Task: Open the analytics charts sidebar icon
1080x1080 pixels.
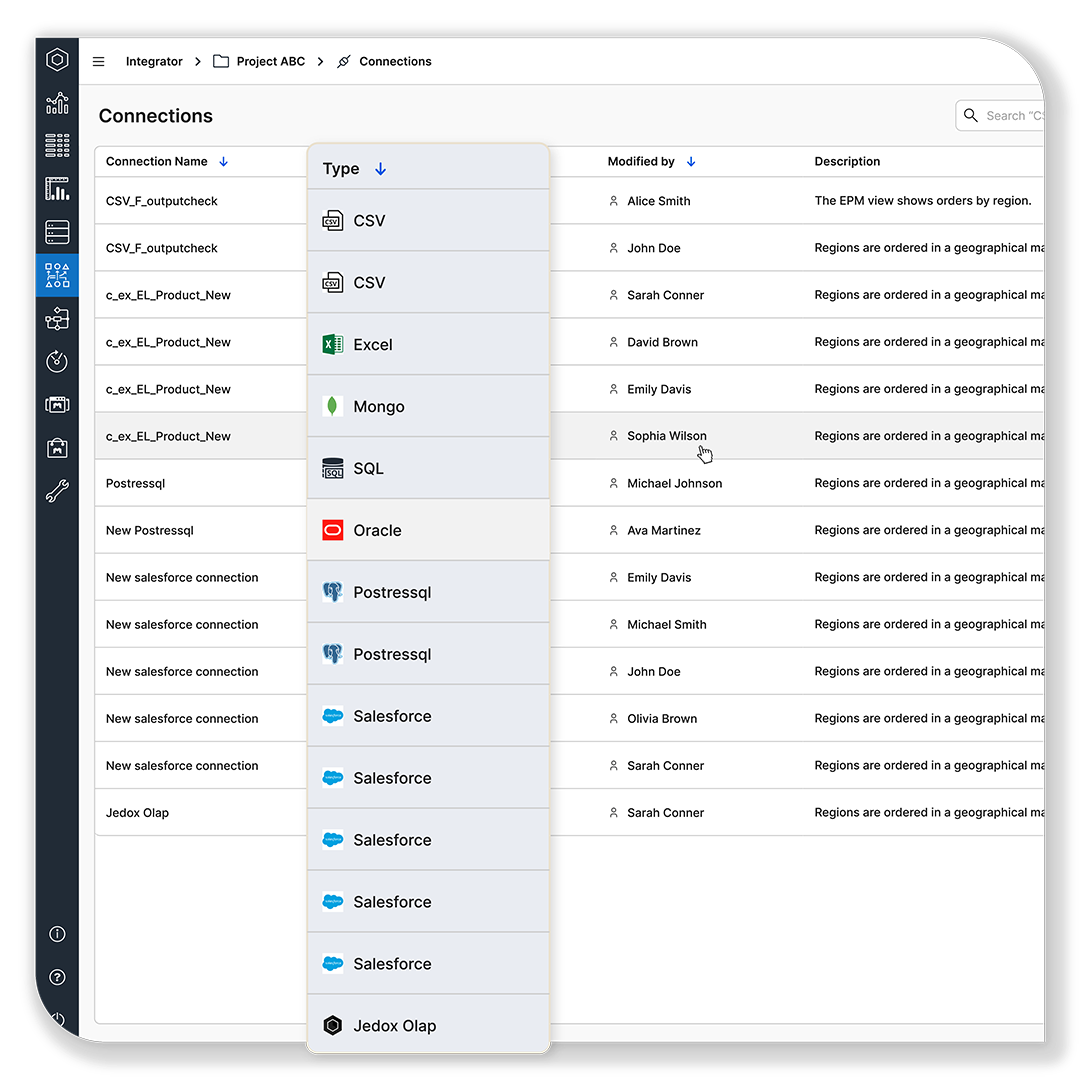Action: pyautogui.click(x=57, y=103)
